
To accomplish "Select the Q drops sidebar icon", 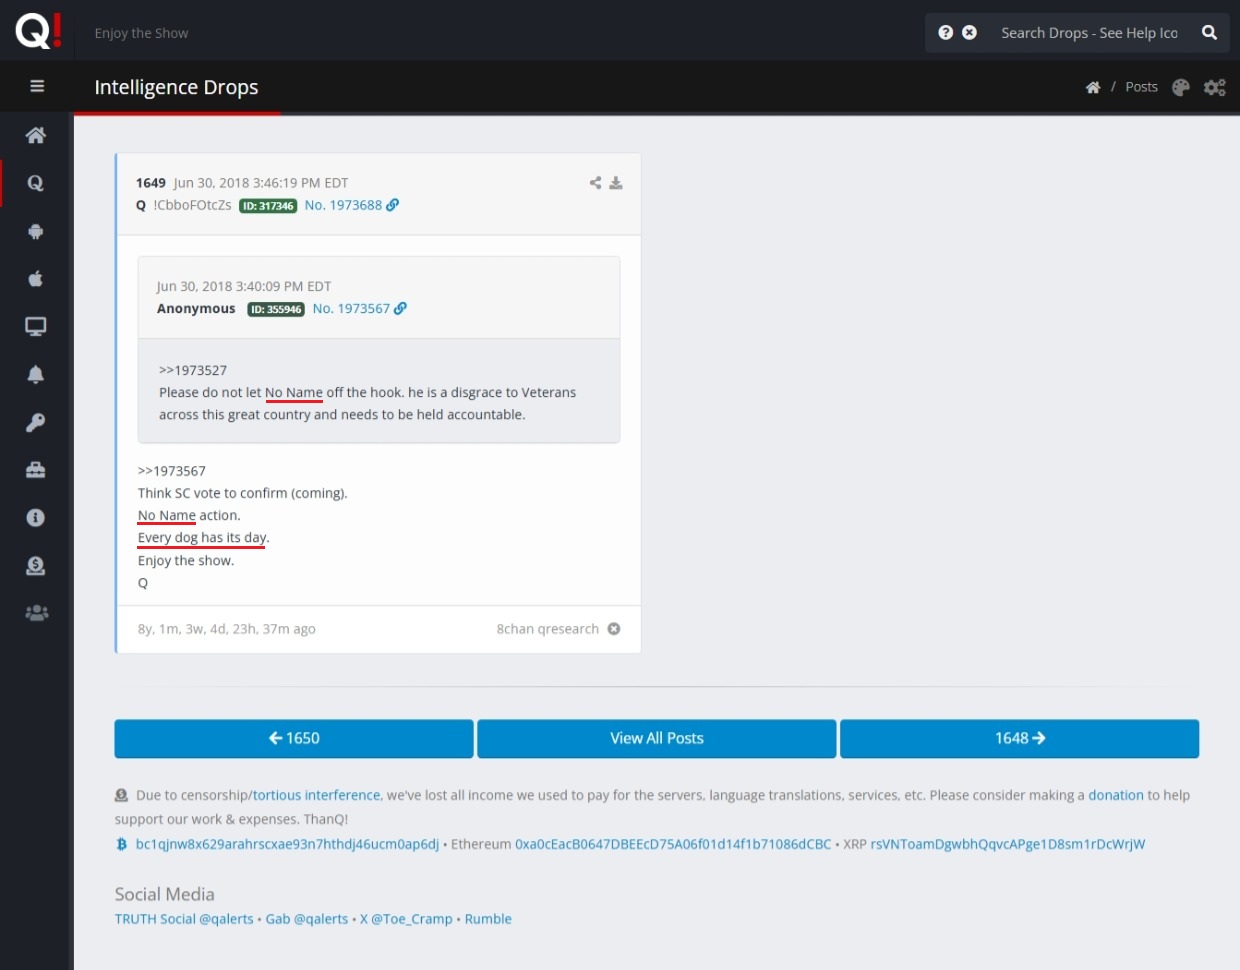I will [x=36, y=183].
